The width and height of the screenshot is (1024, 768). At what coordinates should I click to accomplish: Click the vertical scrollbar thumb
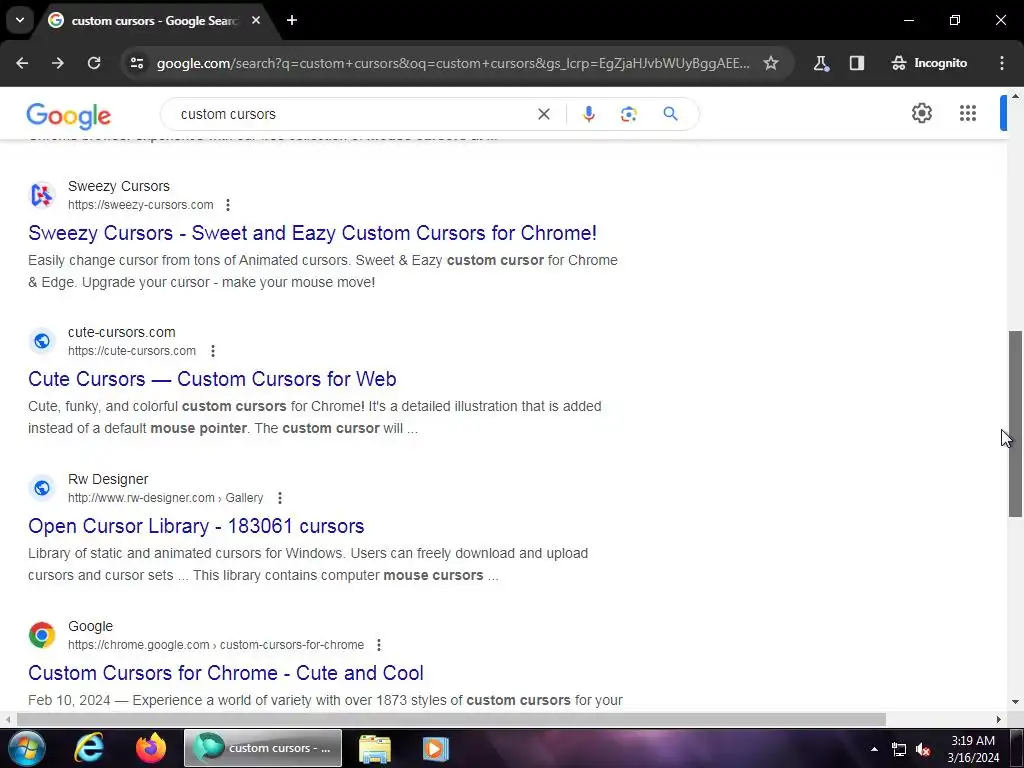(x=1015, y=424)
